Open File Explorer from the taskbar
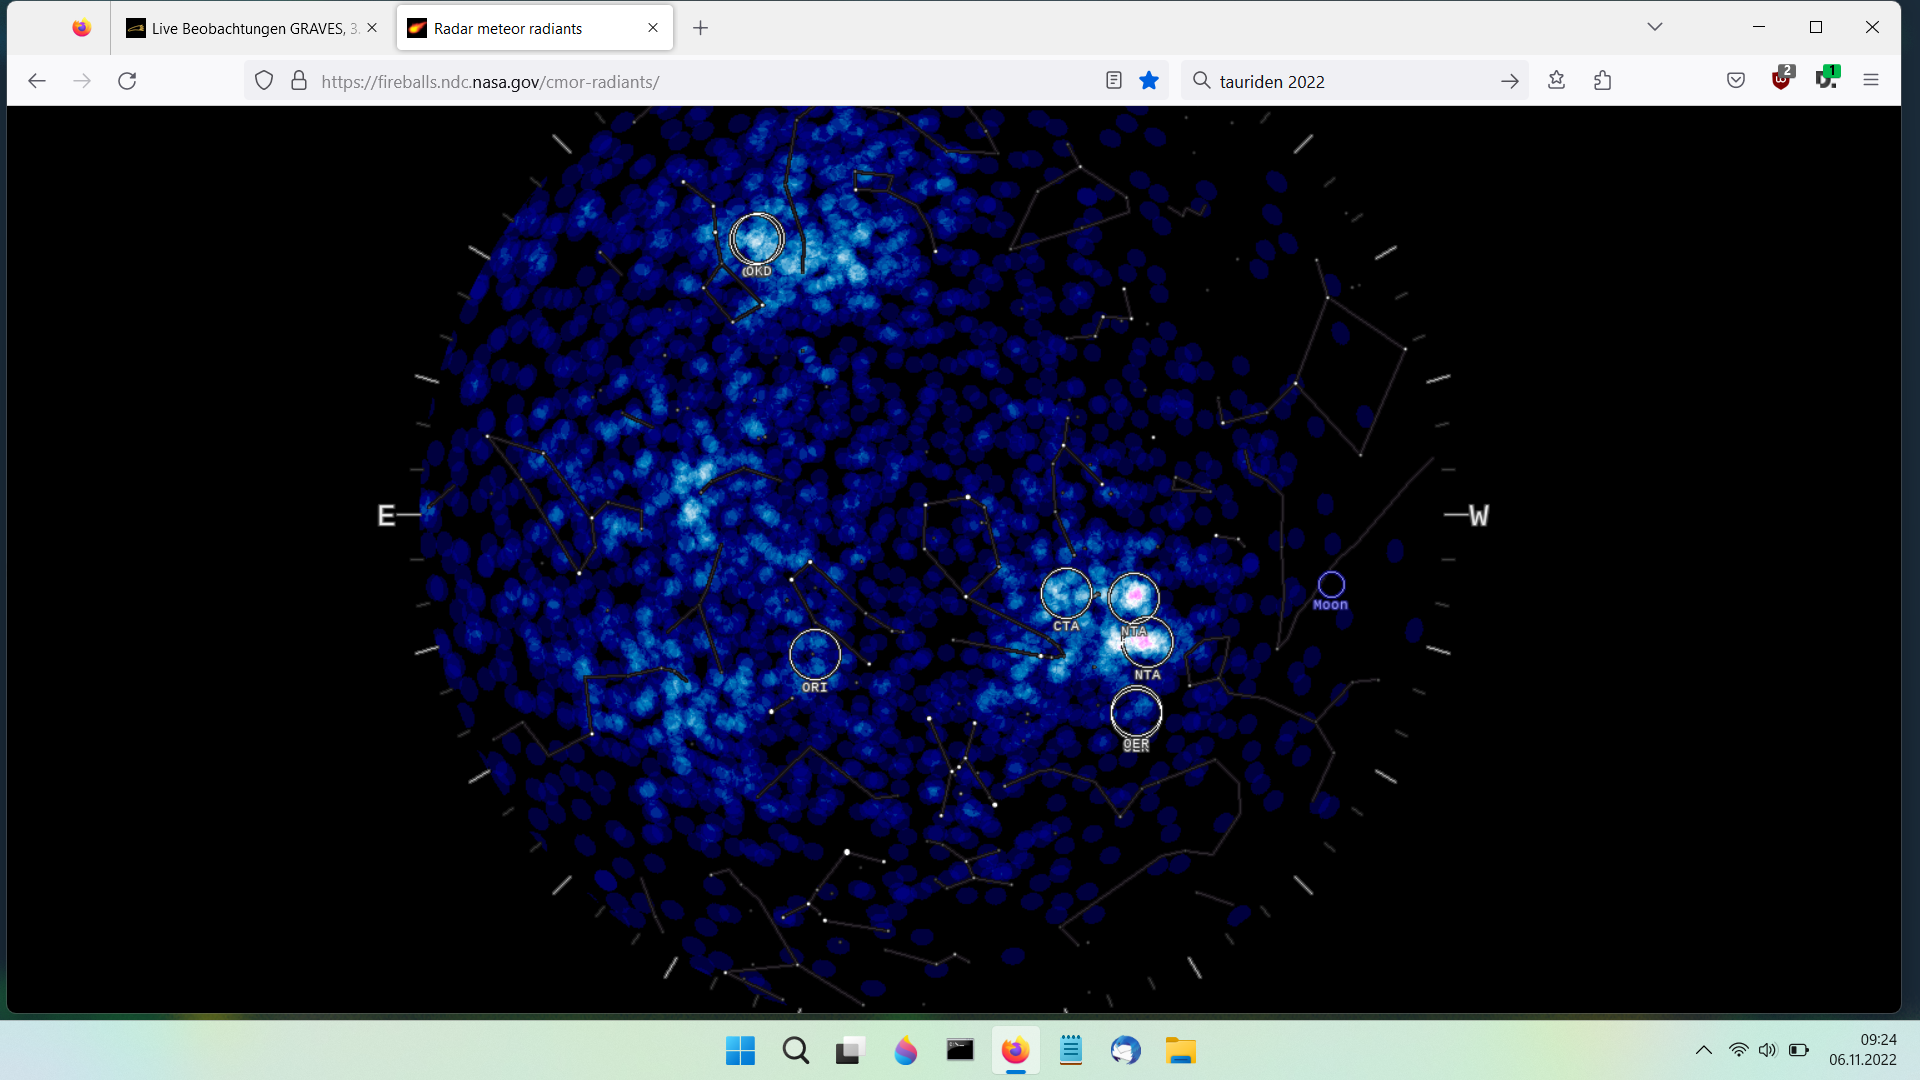This screenshot has height=1080, width=1920. tap(1180, 1051)
